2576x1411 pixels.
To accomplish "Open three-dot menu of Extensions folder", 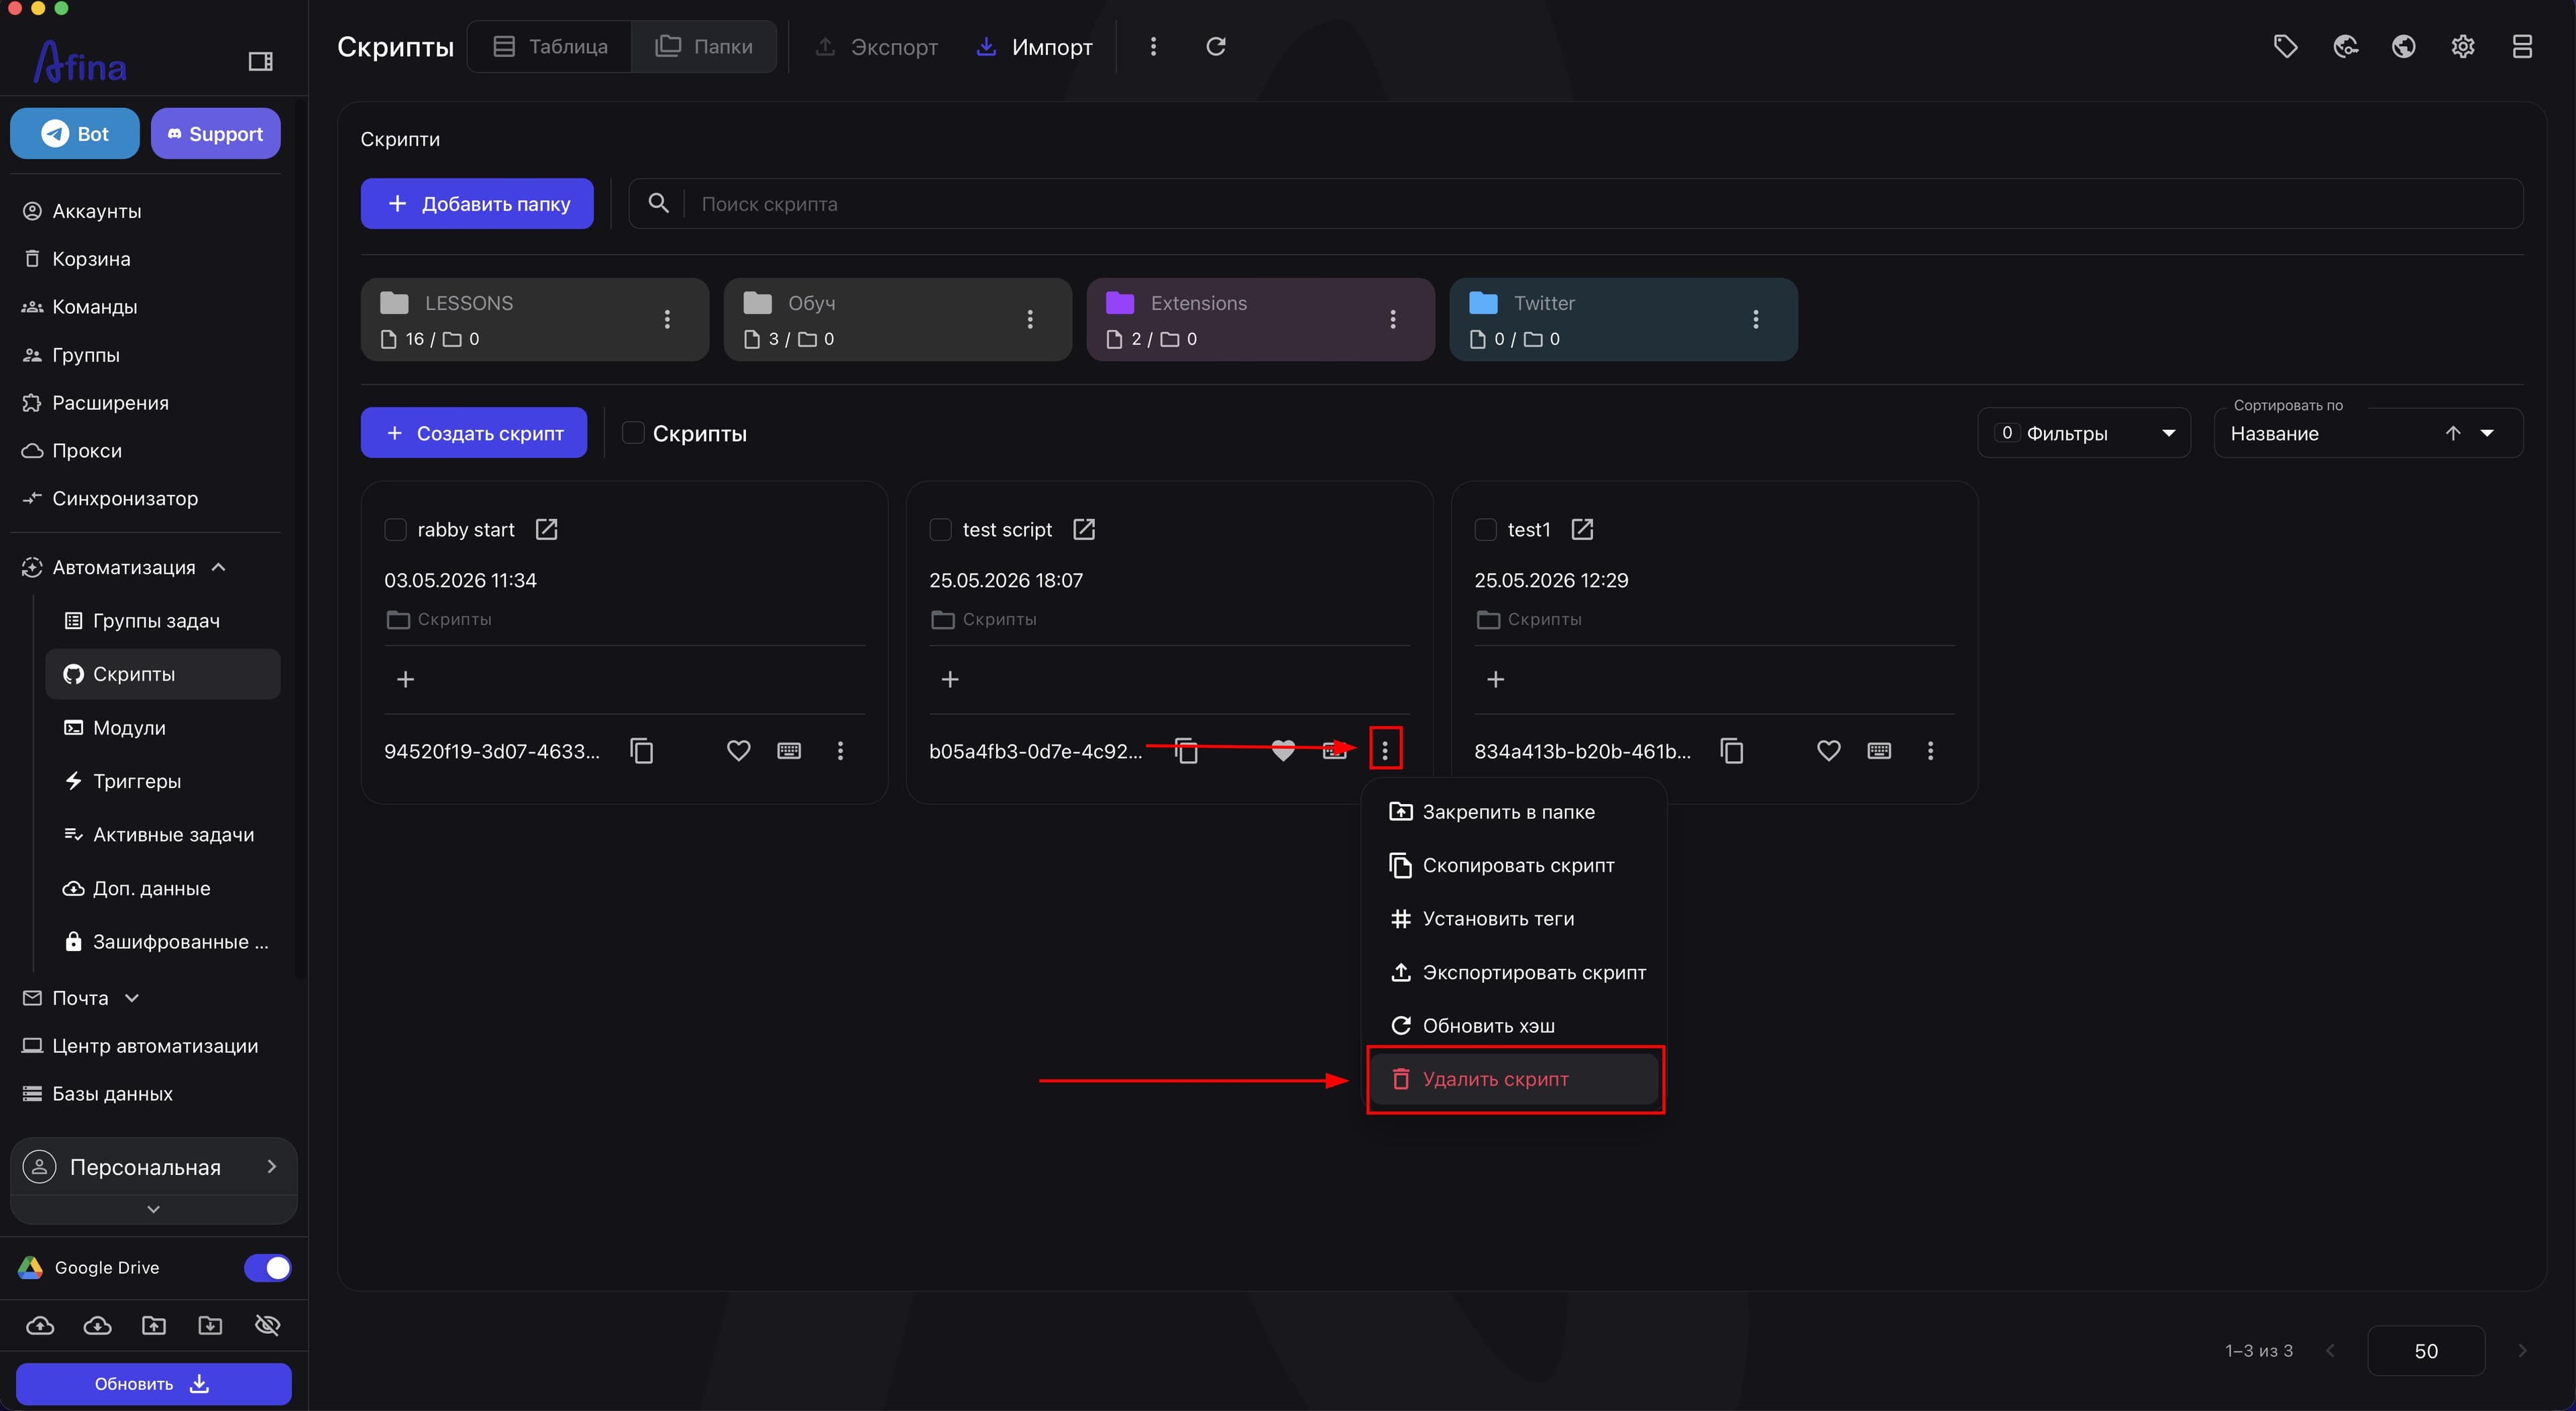I will (1392, 319).
